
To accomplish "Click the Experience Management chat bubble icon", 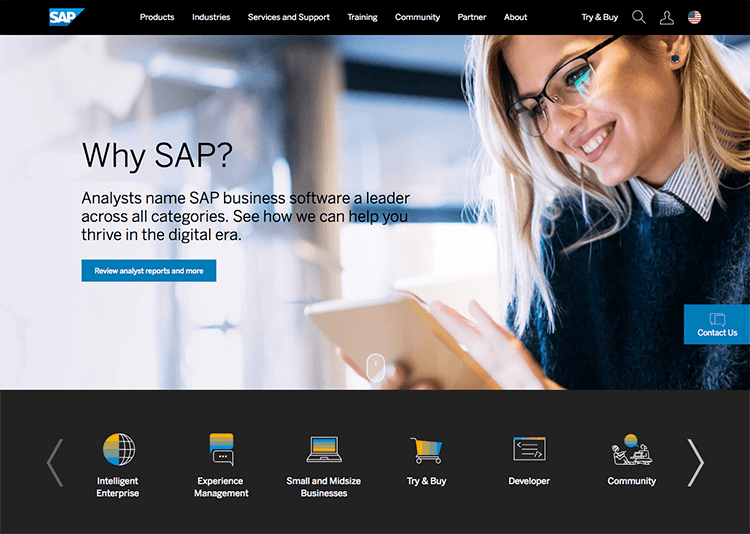I will 221,449.
